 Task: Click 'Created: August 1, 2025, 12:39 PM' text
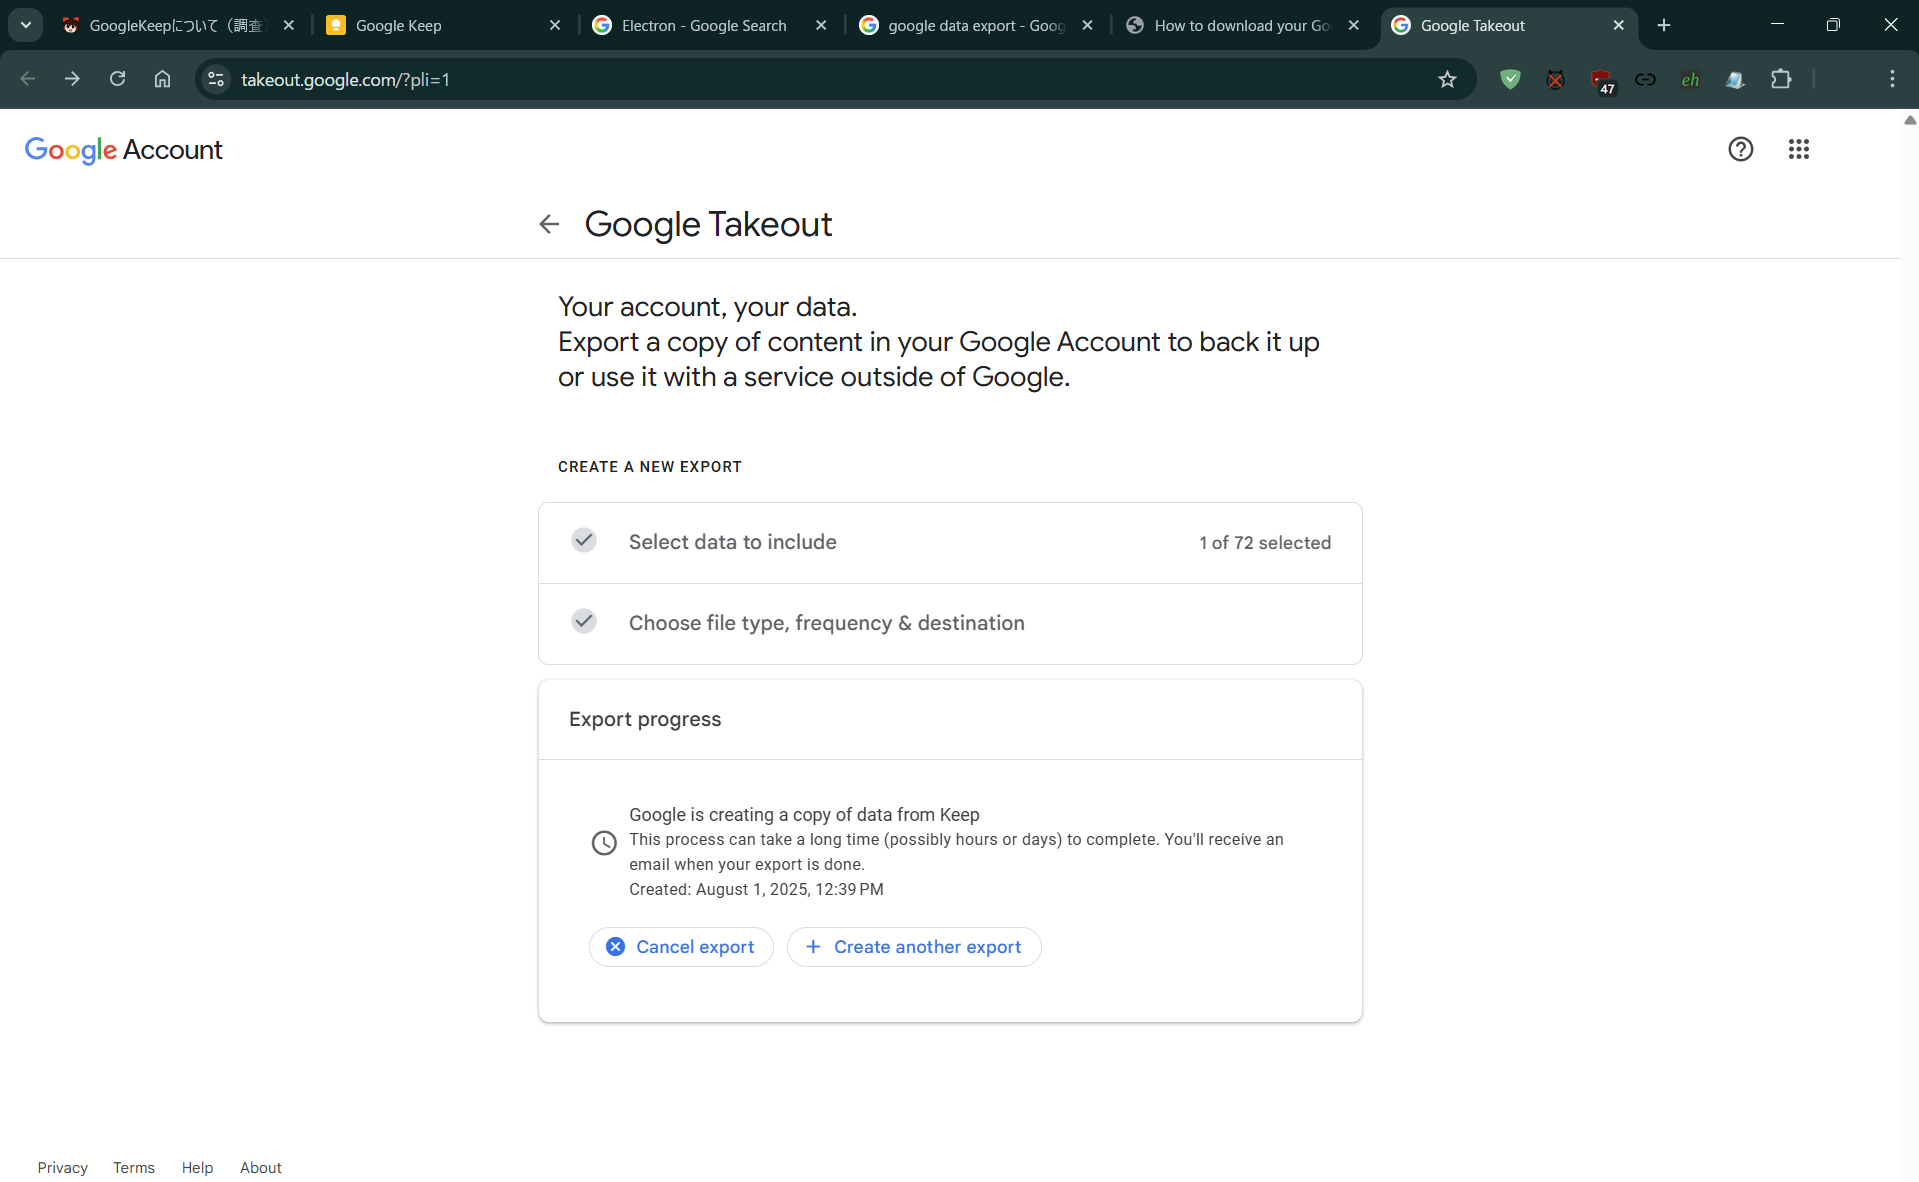click(x=756, y=889)
